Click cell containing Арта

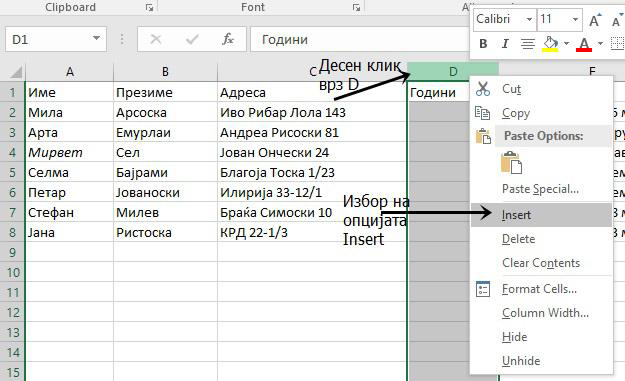(x=70, y=132)
